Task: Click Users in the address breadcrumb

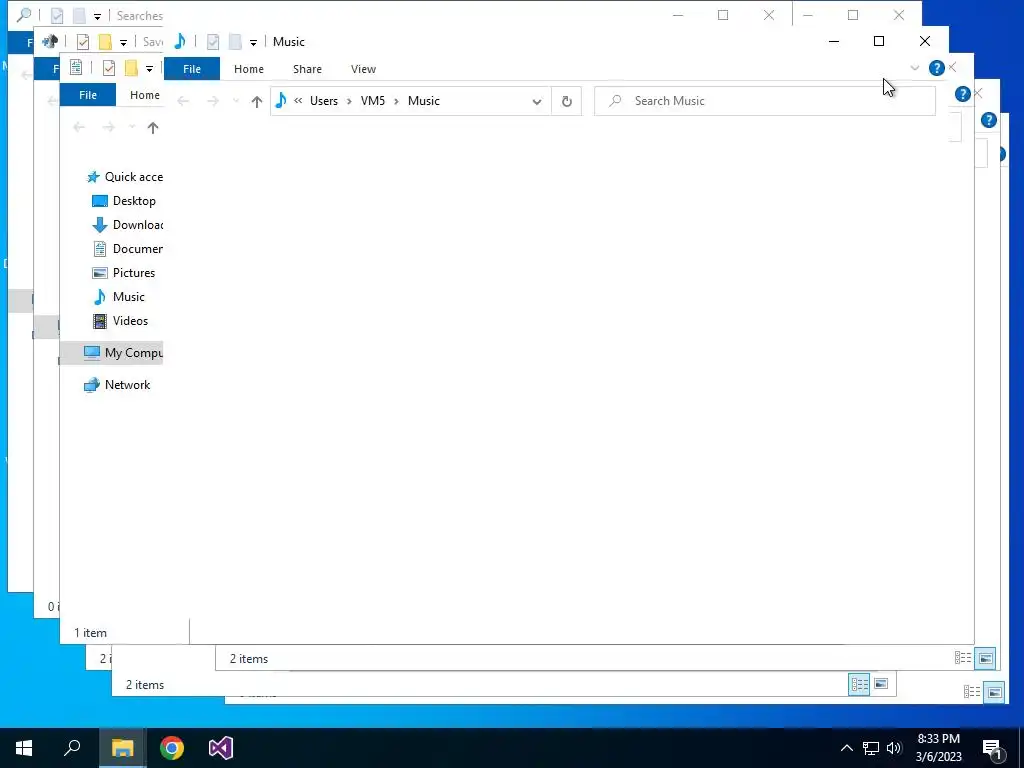Action: click(x=324, y=101)
